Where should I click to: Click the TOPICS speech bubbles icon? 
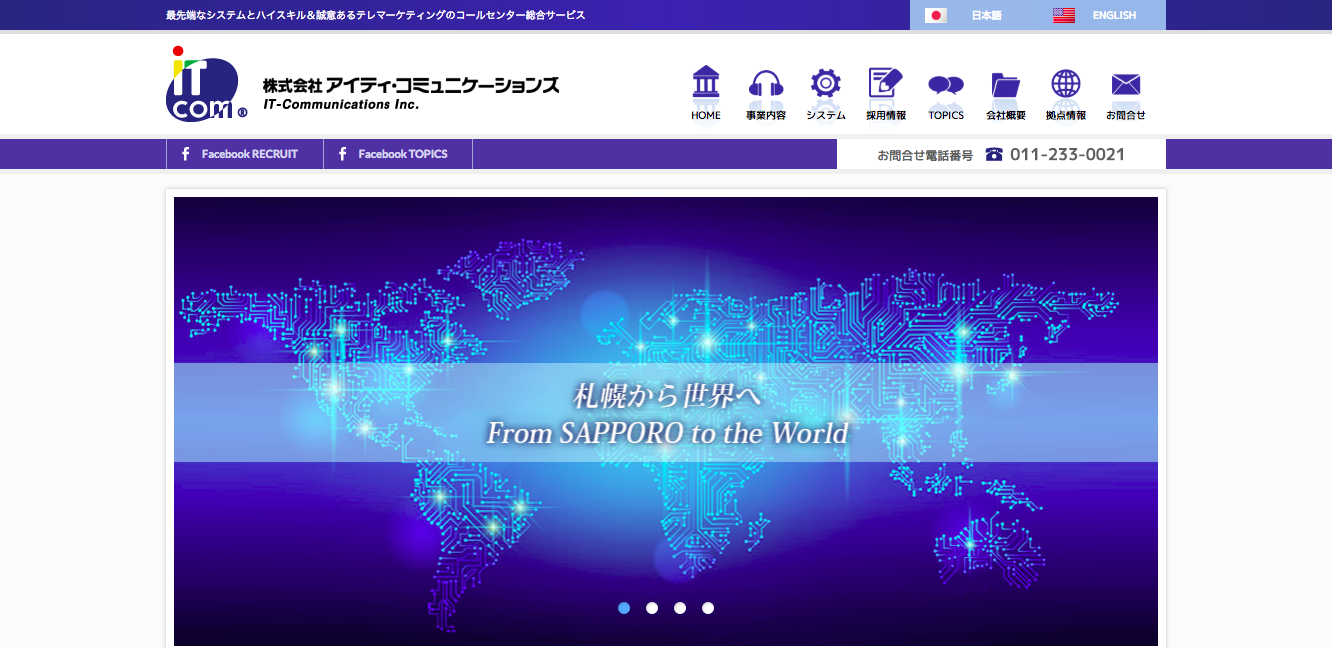click(x=946, y=86)
